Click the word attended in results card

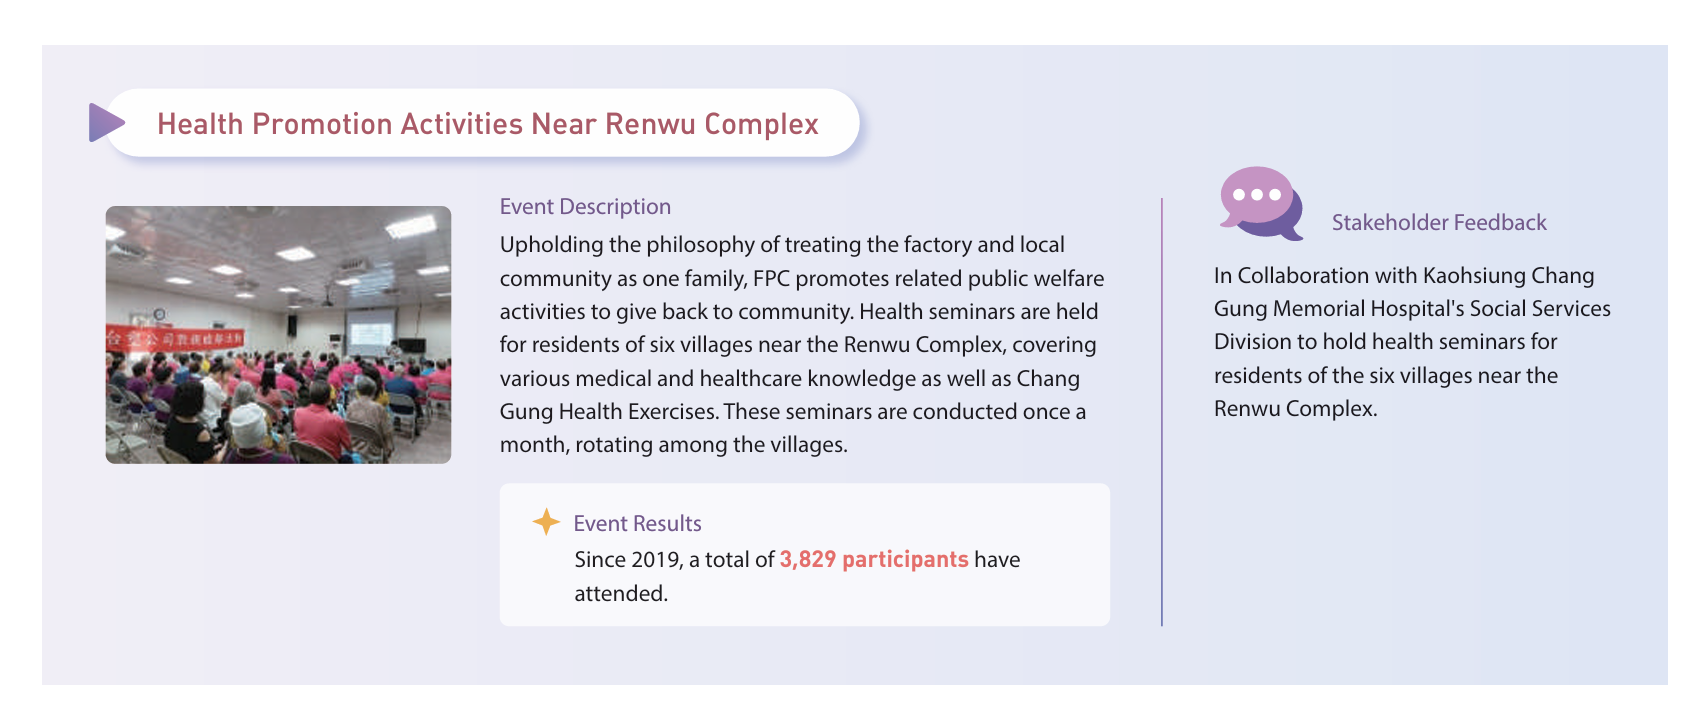(620, 594)
